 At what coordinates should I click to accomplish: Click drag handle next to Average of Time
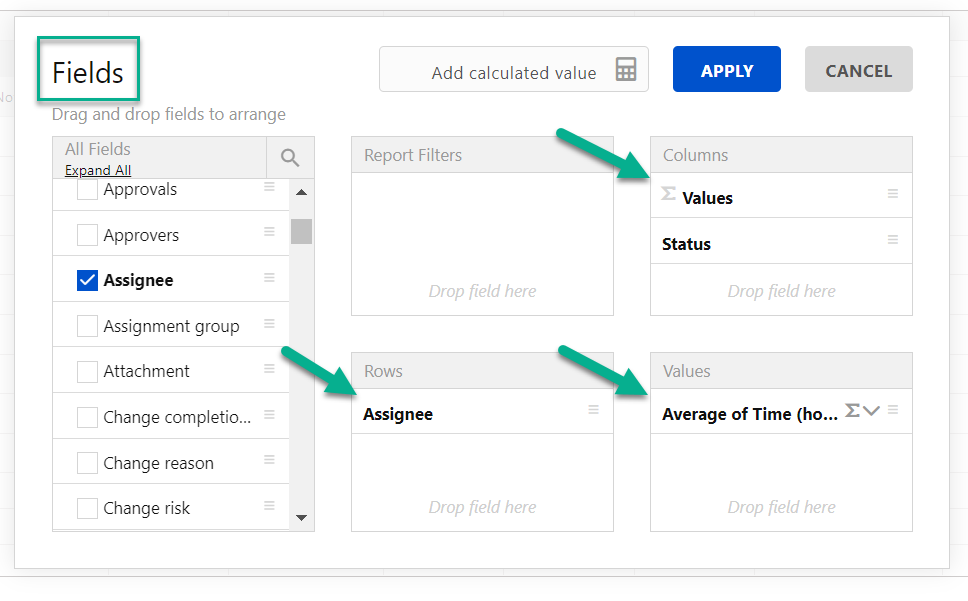pos(893,409)
